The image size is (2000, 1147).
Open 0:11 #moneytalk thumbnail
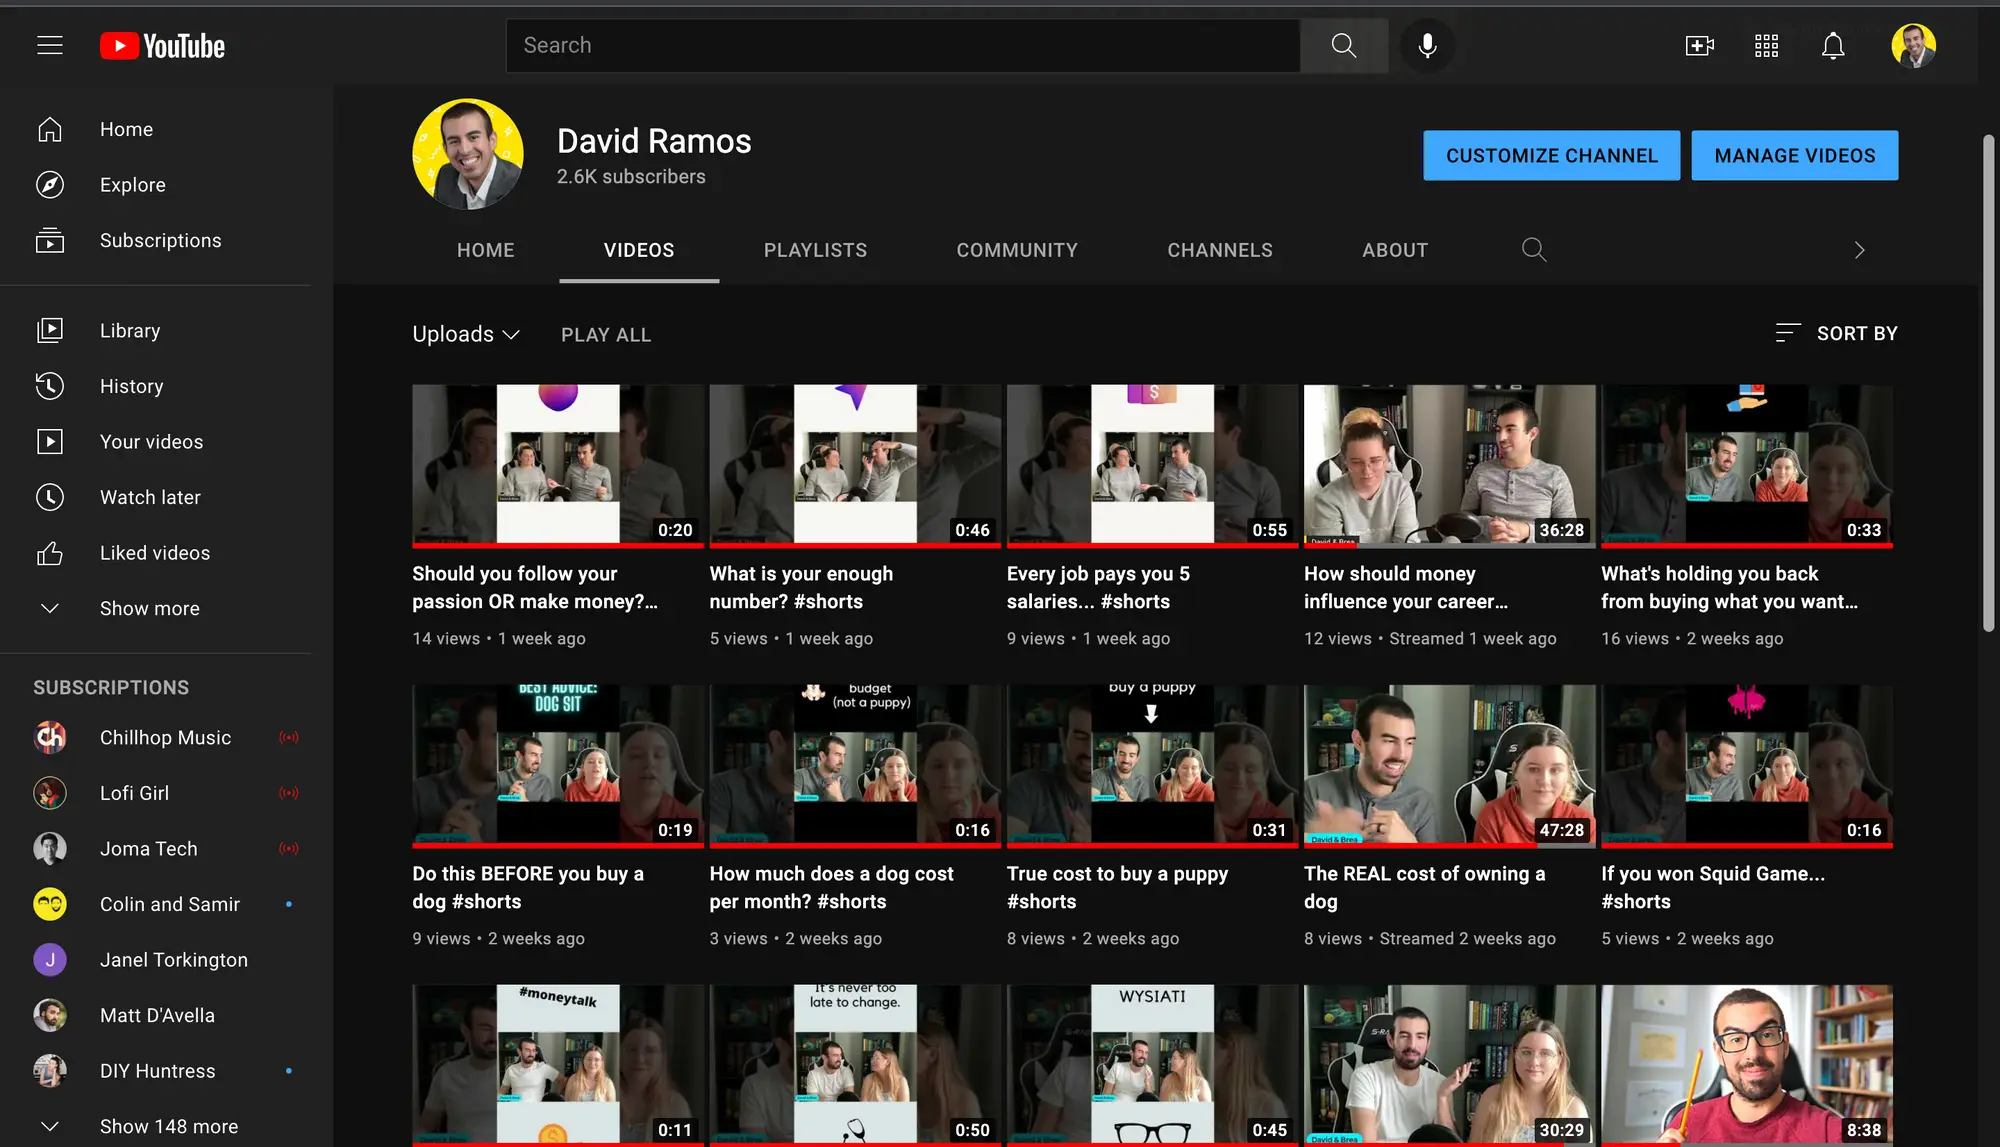557,1065
